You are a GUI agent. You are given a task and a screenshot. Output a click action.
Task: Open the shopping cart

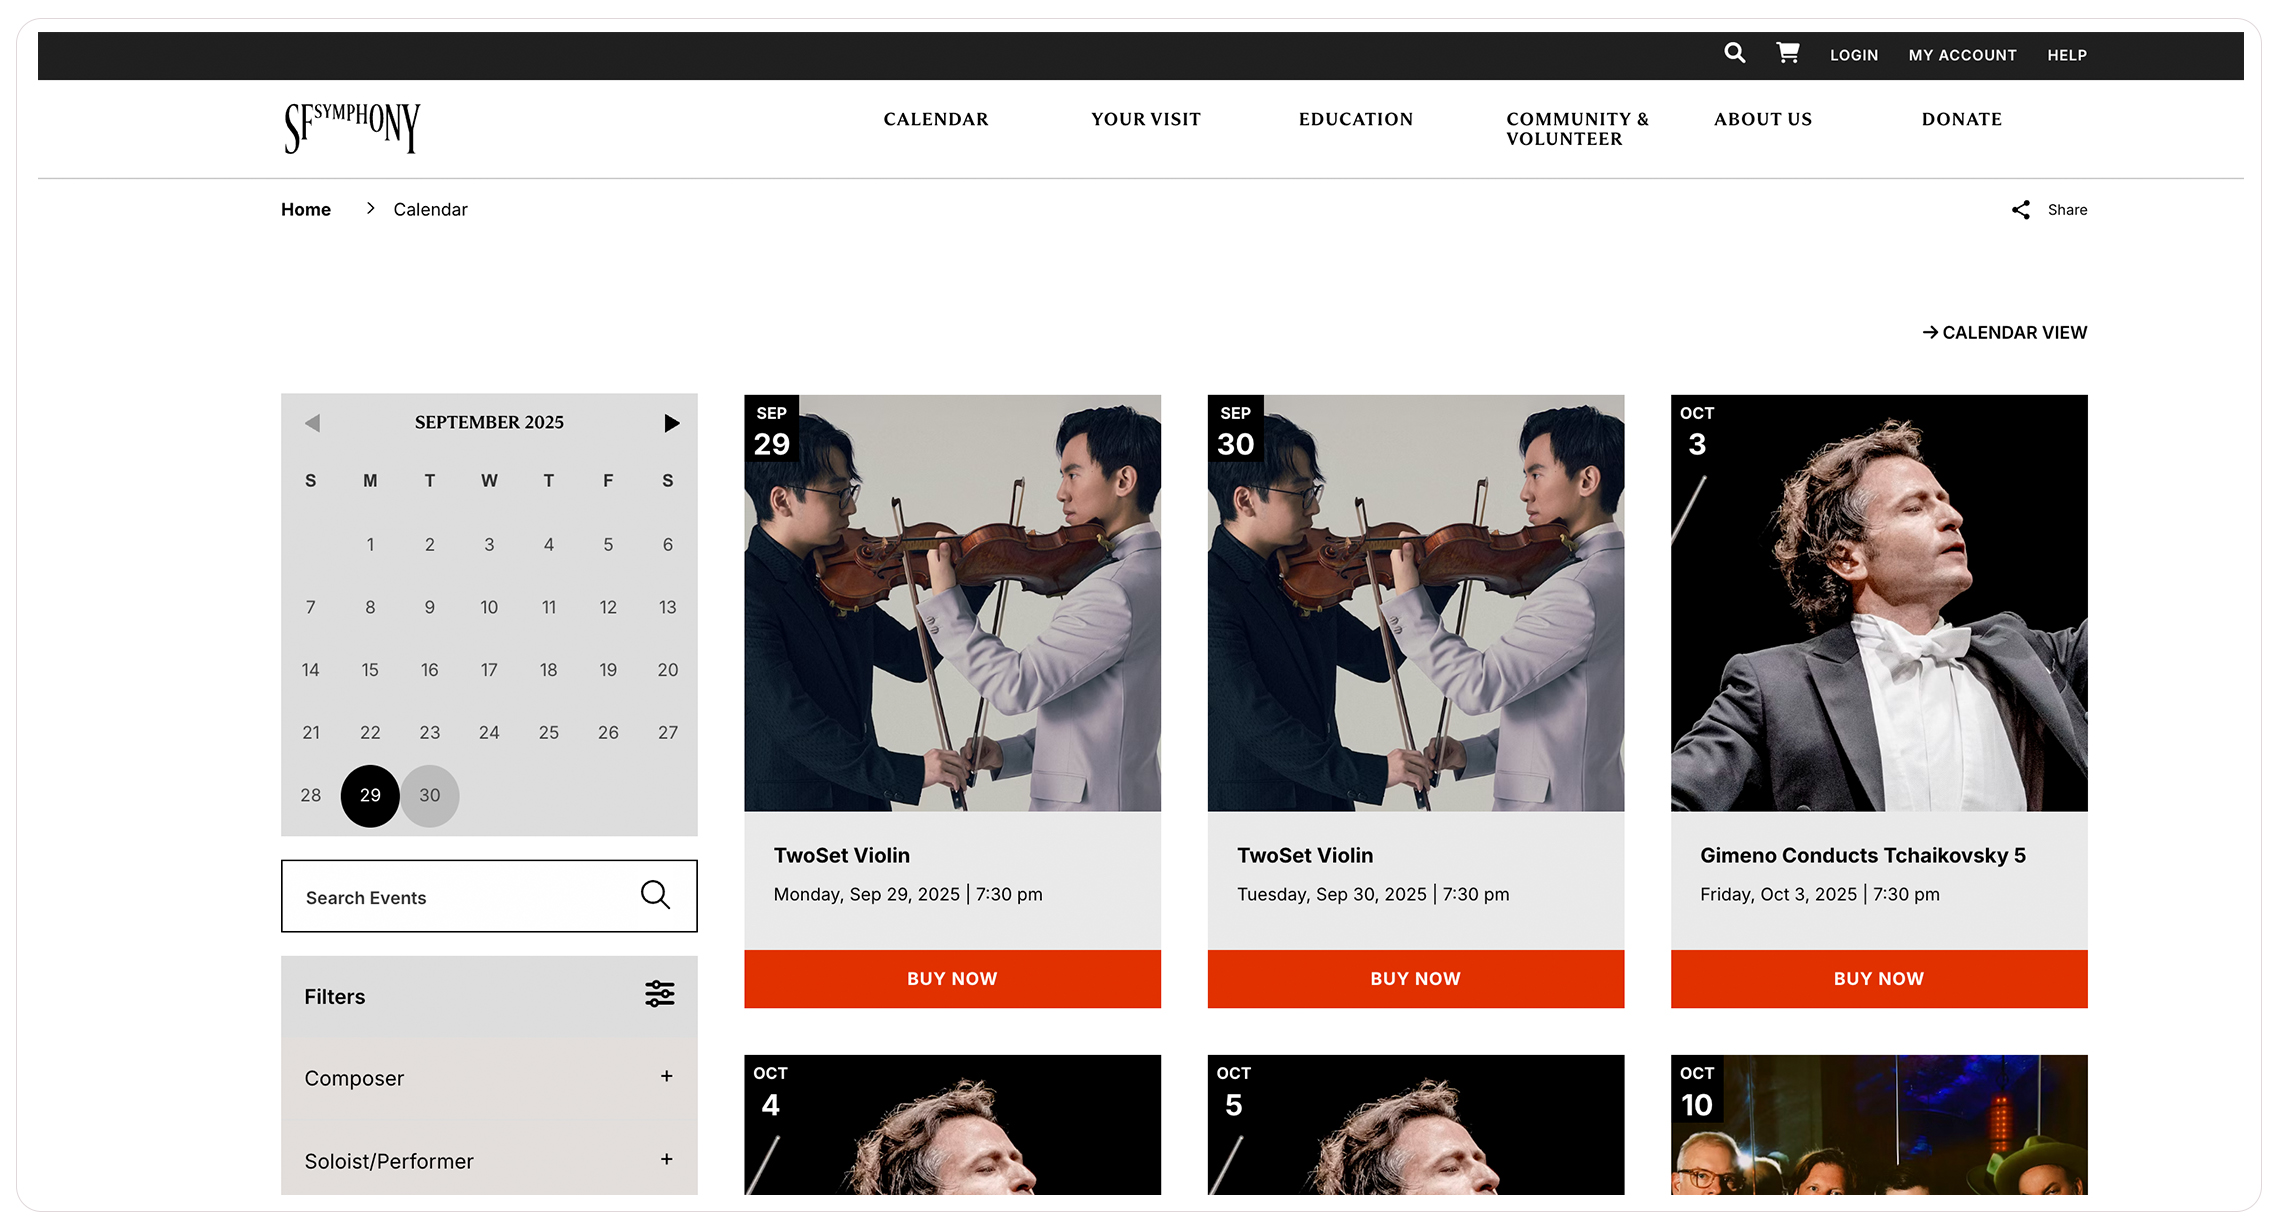(1787, 53)
